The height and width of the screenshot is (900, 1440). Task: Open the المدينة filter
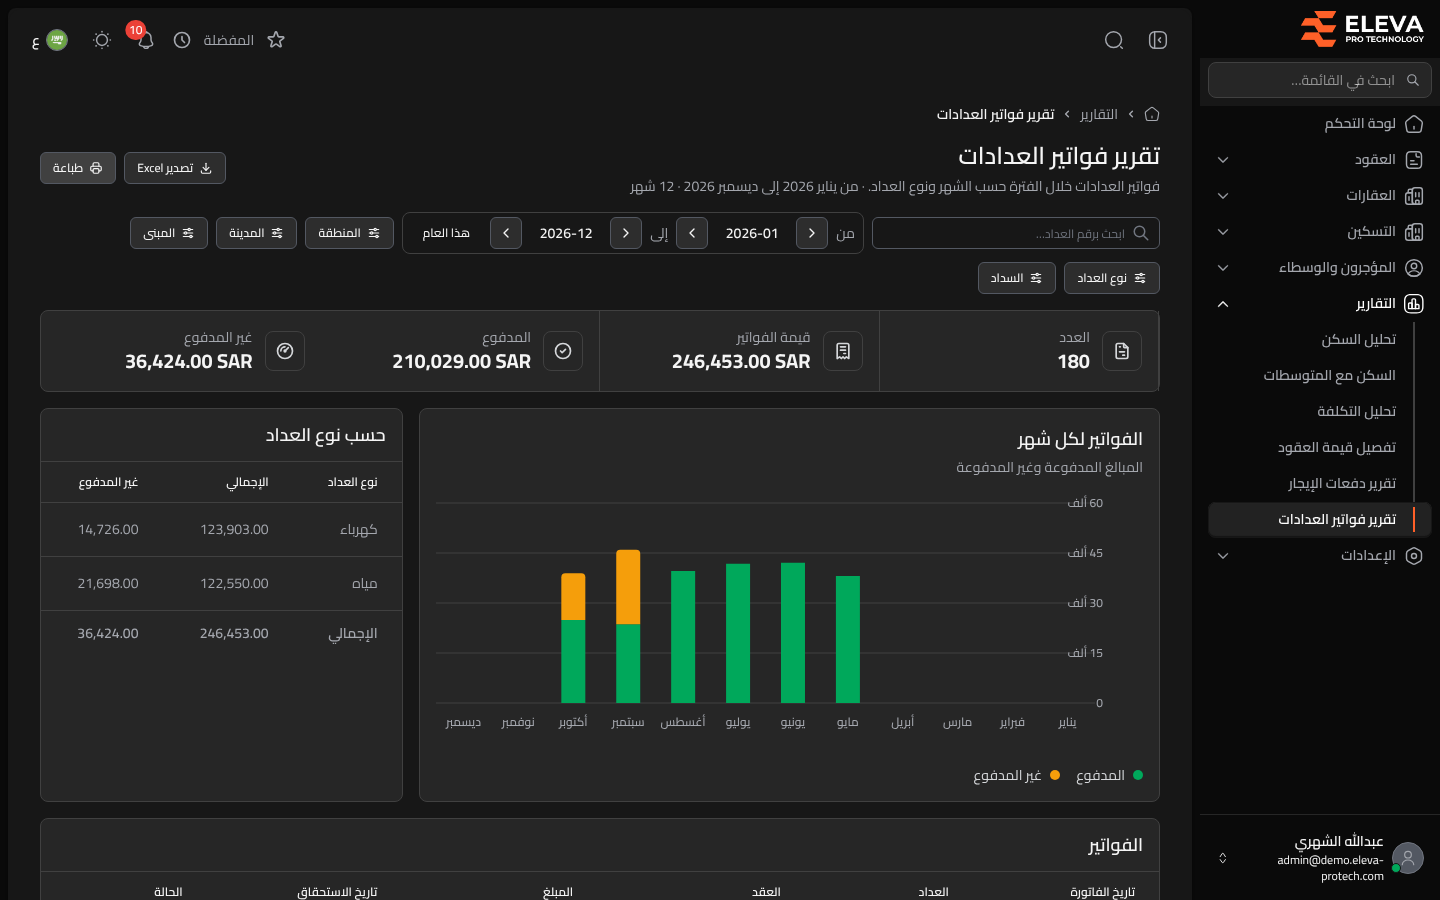click(x=256, y=233)
